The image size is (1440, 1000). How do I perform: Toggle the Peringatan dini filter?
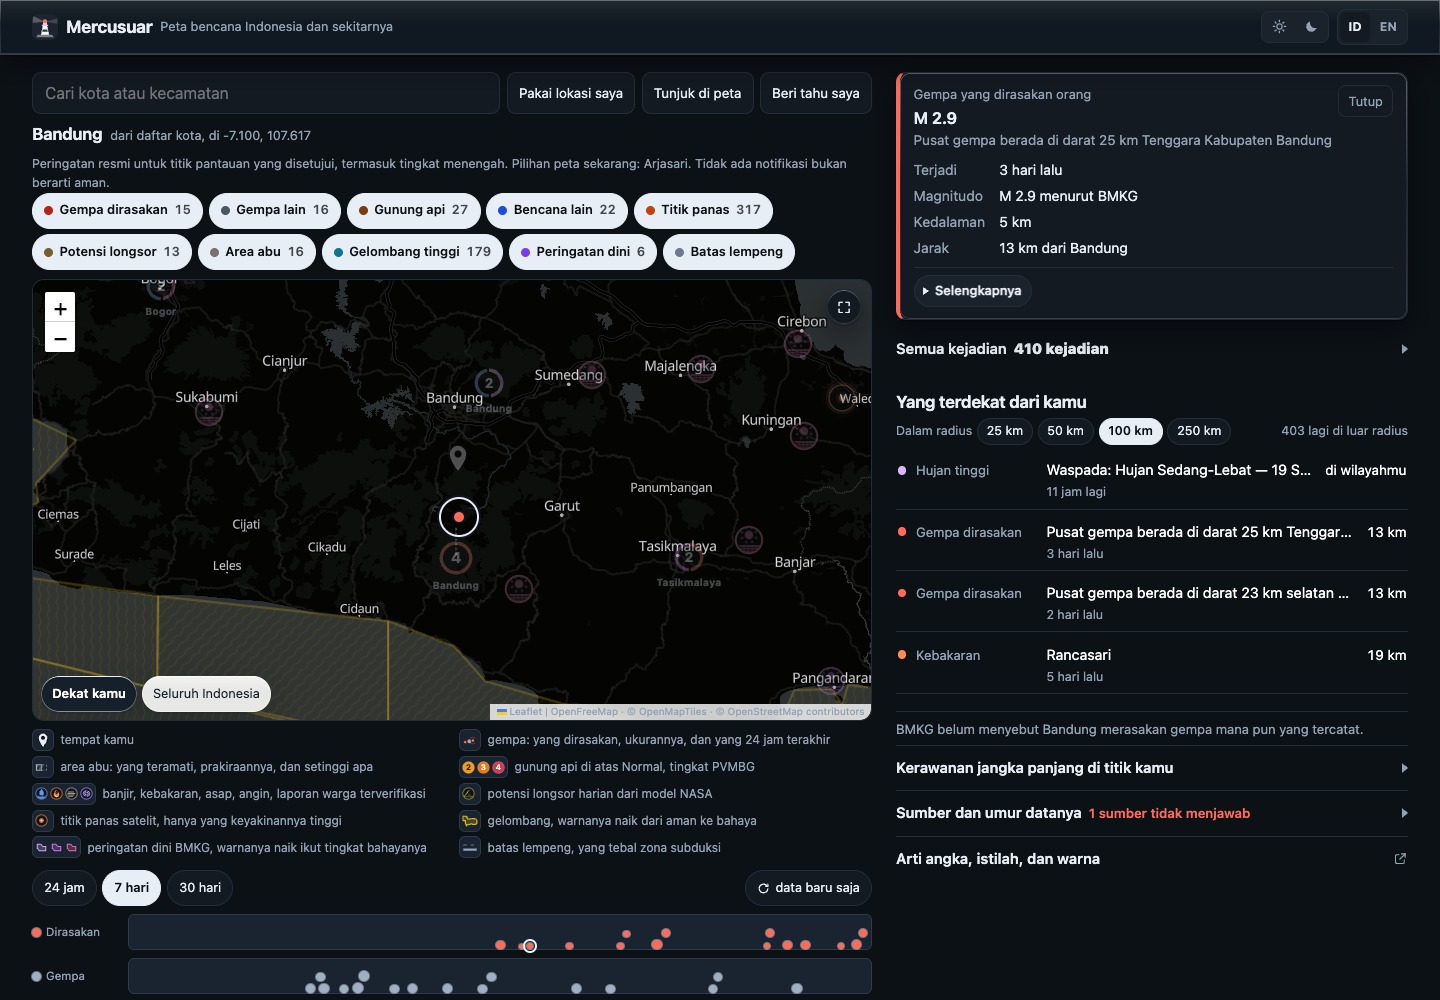(x=583, y=252)
